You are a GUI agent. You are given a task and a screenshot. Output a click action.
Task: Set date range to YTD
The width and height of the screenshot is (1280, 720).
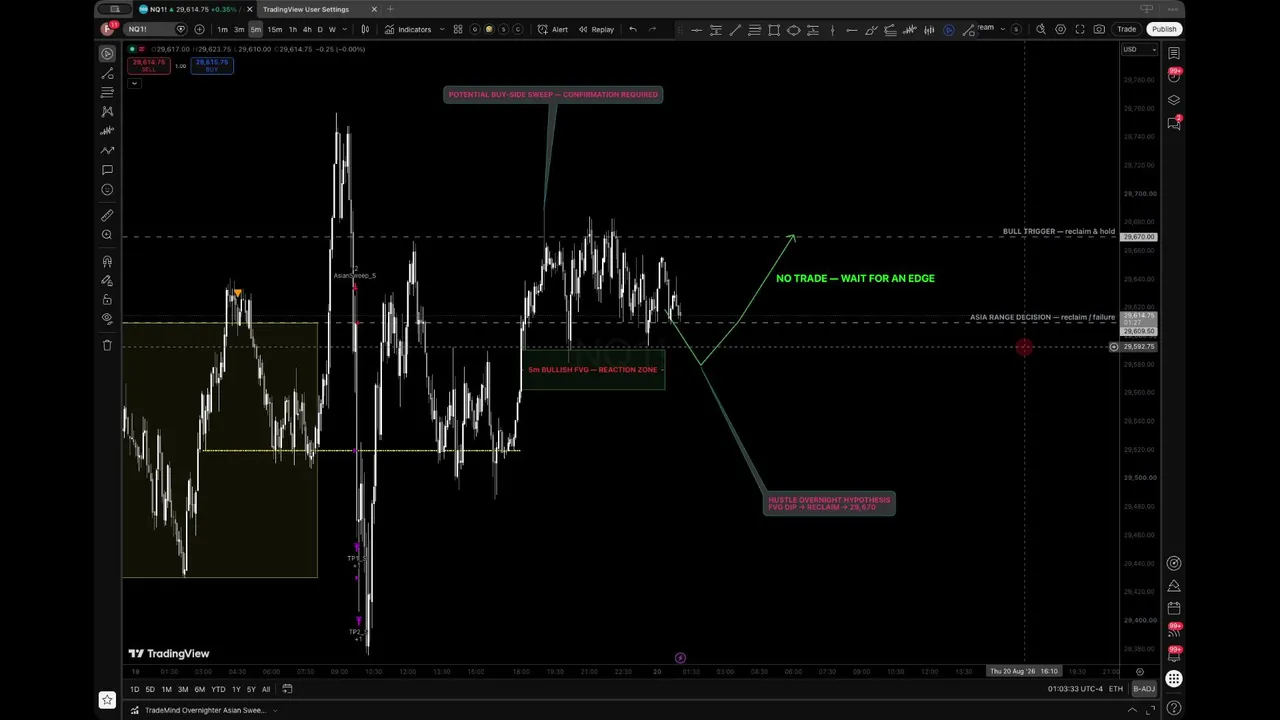218,689
